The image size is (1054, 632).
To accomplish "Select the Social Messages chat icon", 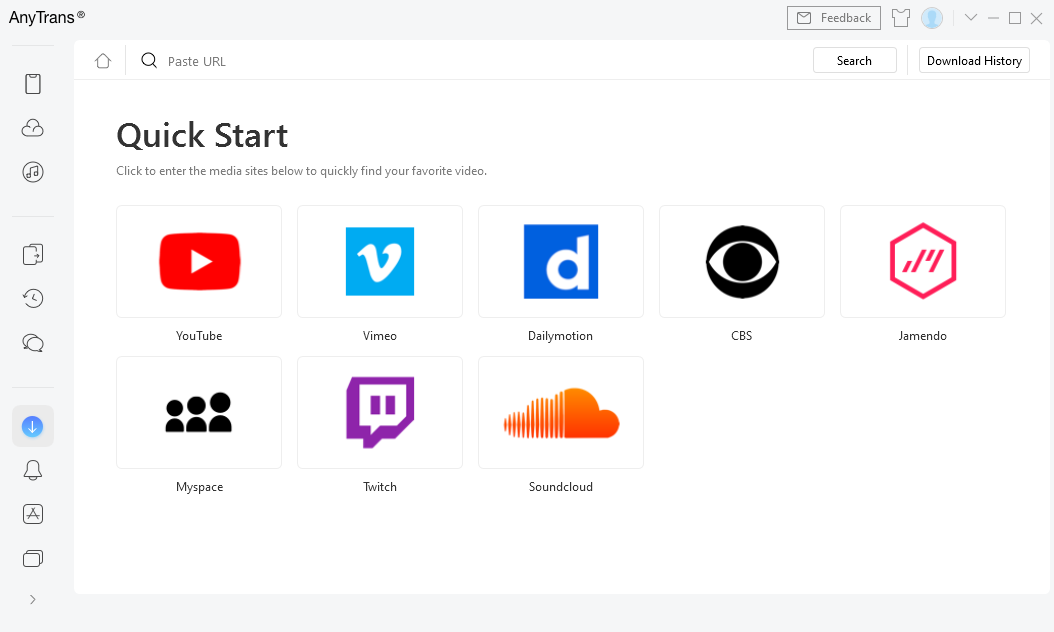I will [x=33, y=343].
